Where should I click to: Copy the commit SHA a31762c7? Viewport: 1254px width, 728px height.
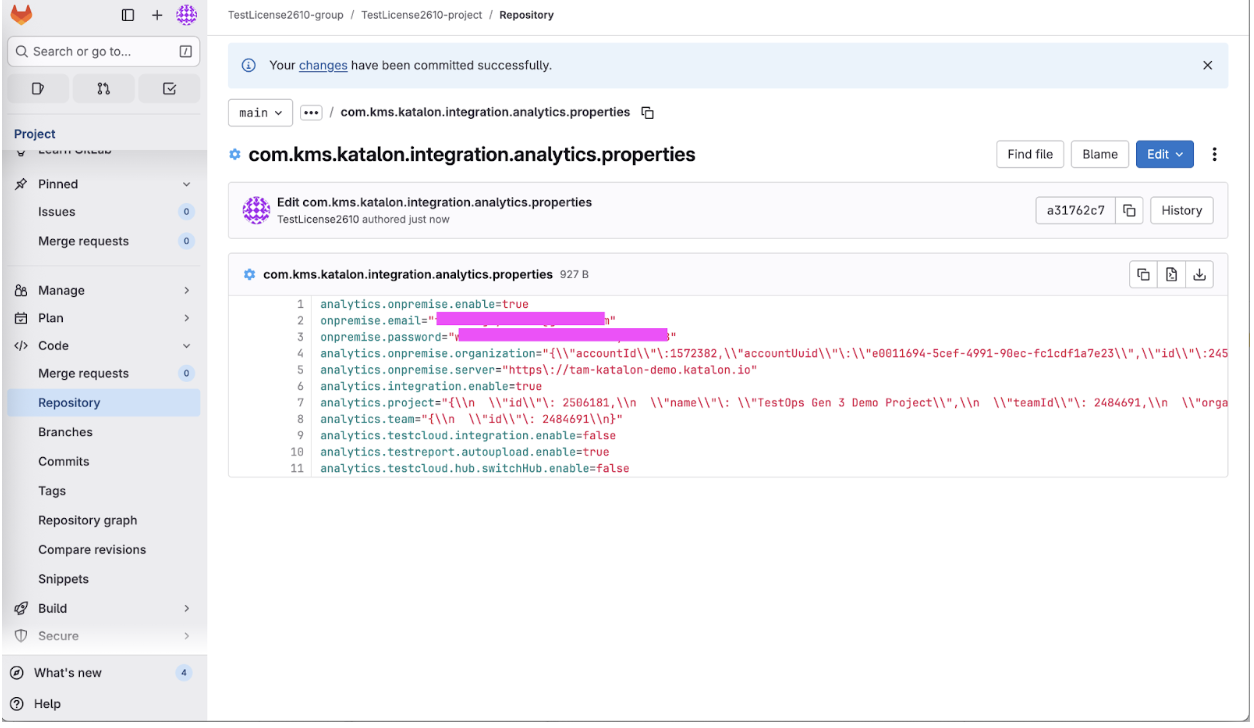1129,210
